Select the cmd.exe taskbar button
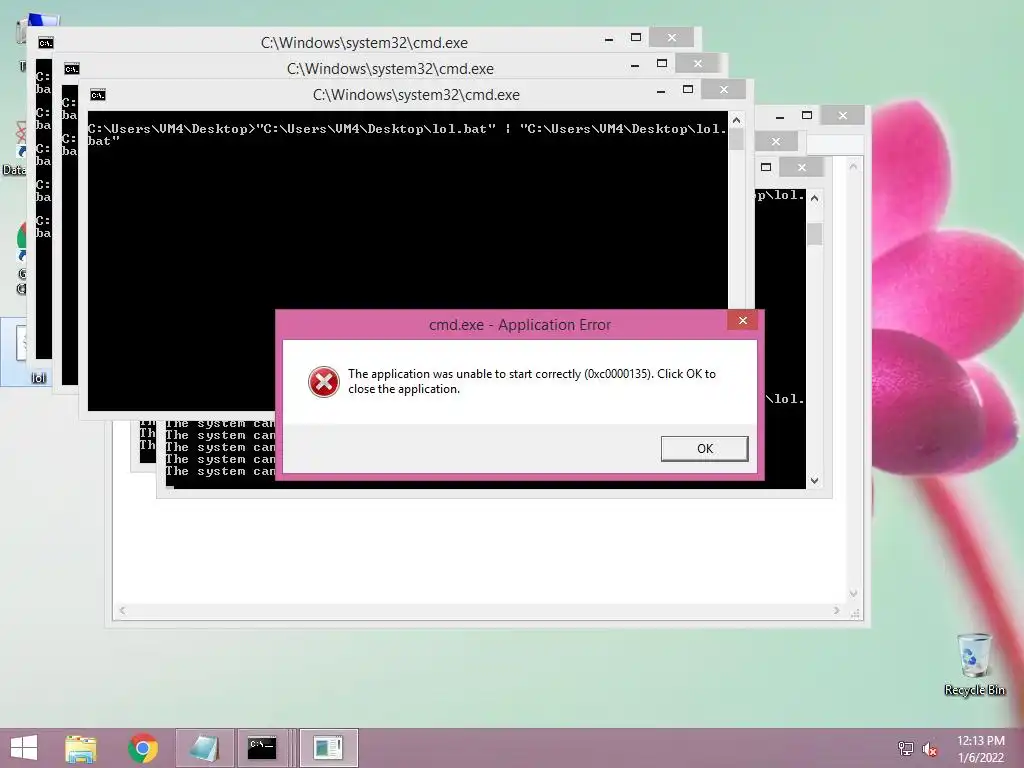This screenshot has height=768, width=1024. [x=262, y=748]
